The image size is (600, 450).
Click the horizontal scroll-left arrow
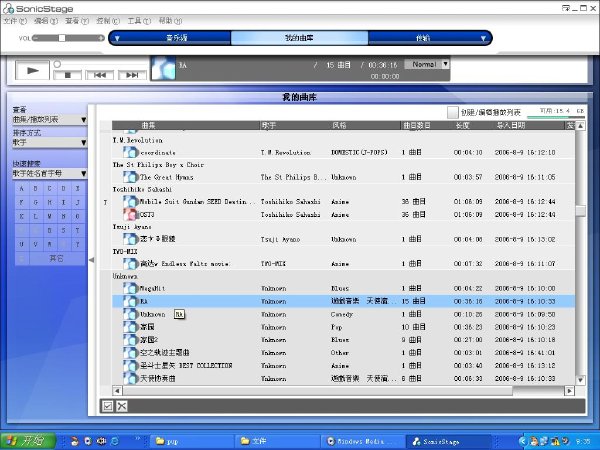(x=117, y=391)
